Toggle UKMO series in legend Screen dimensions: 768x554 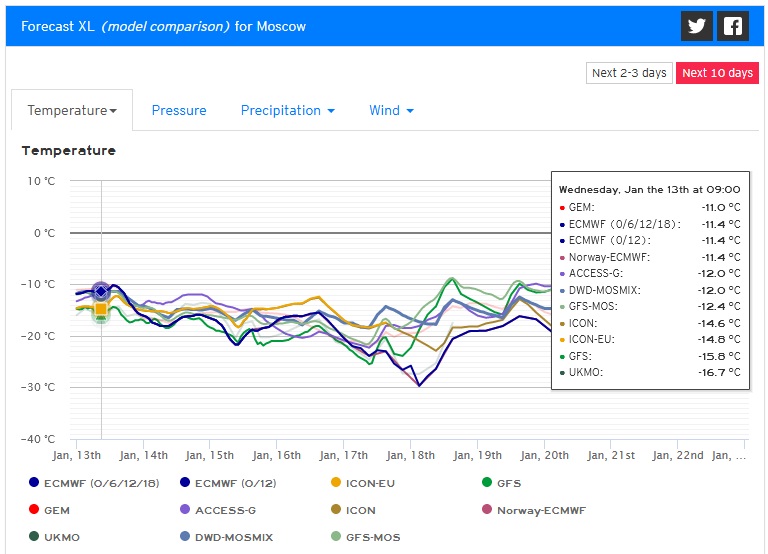pos(54,537)
